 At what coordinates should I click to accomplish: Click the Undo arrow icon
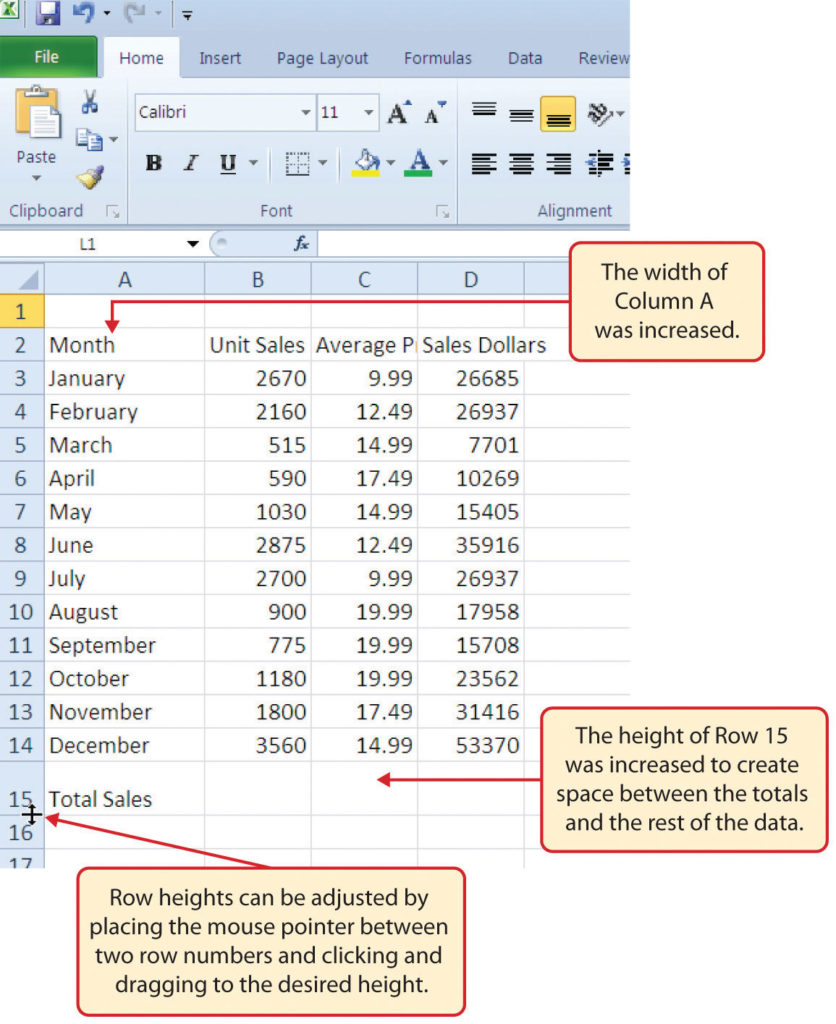click(83, 14)
